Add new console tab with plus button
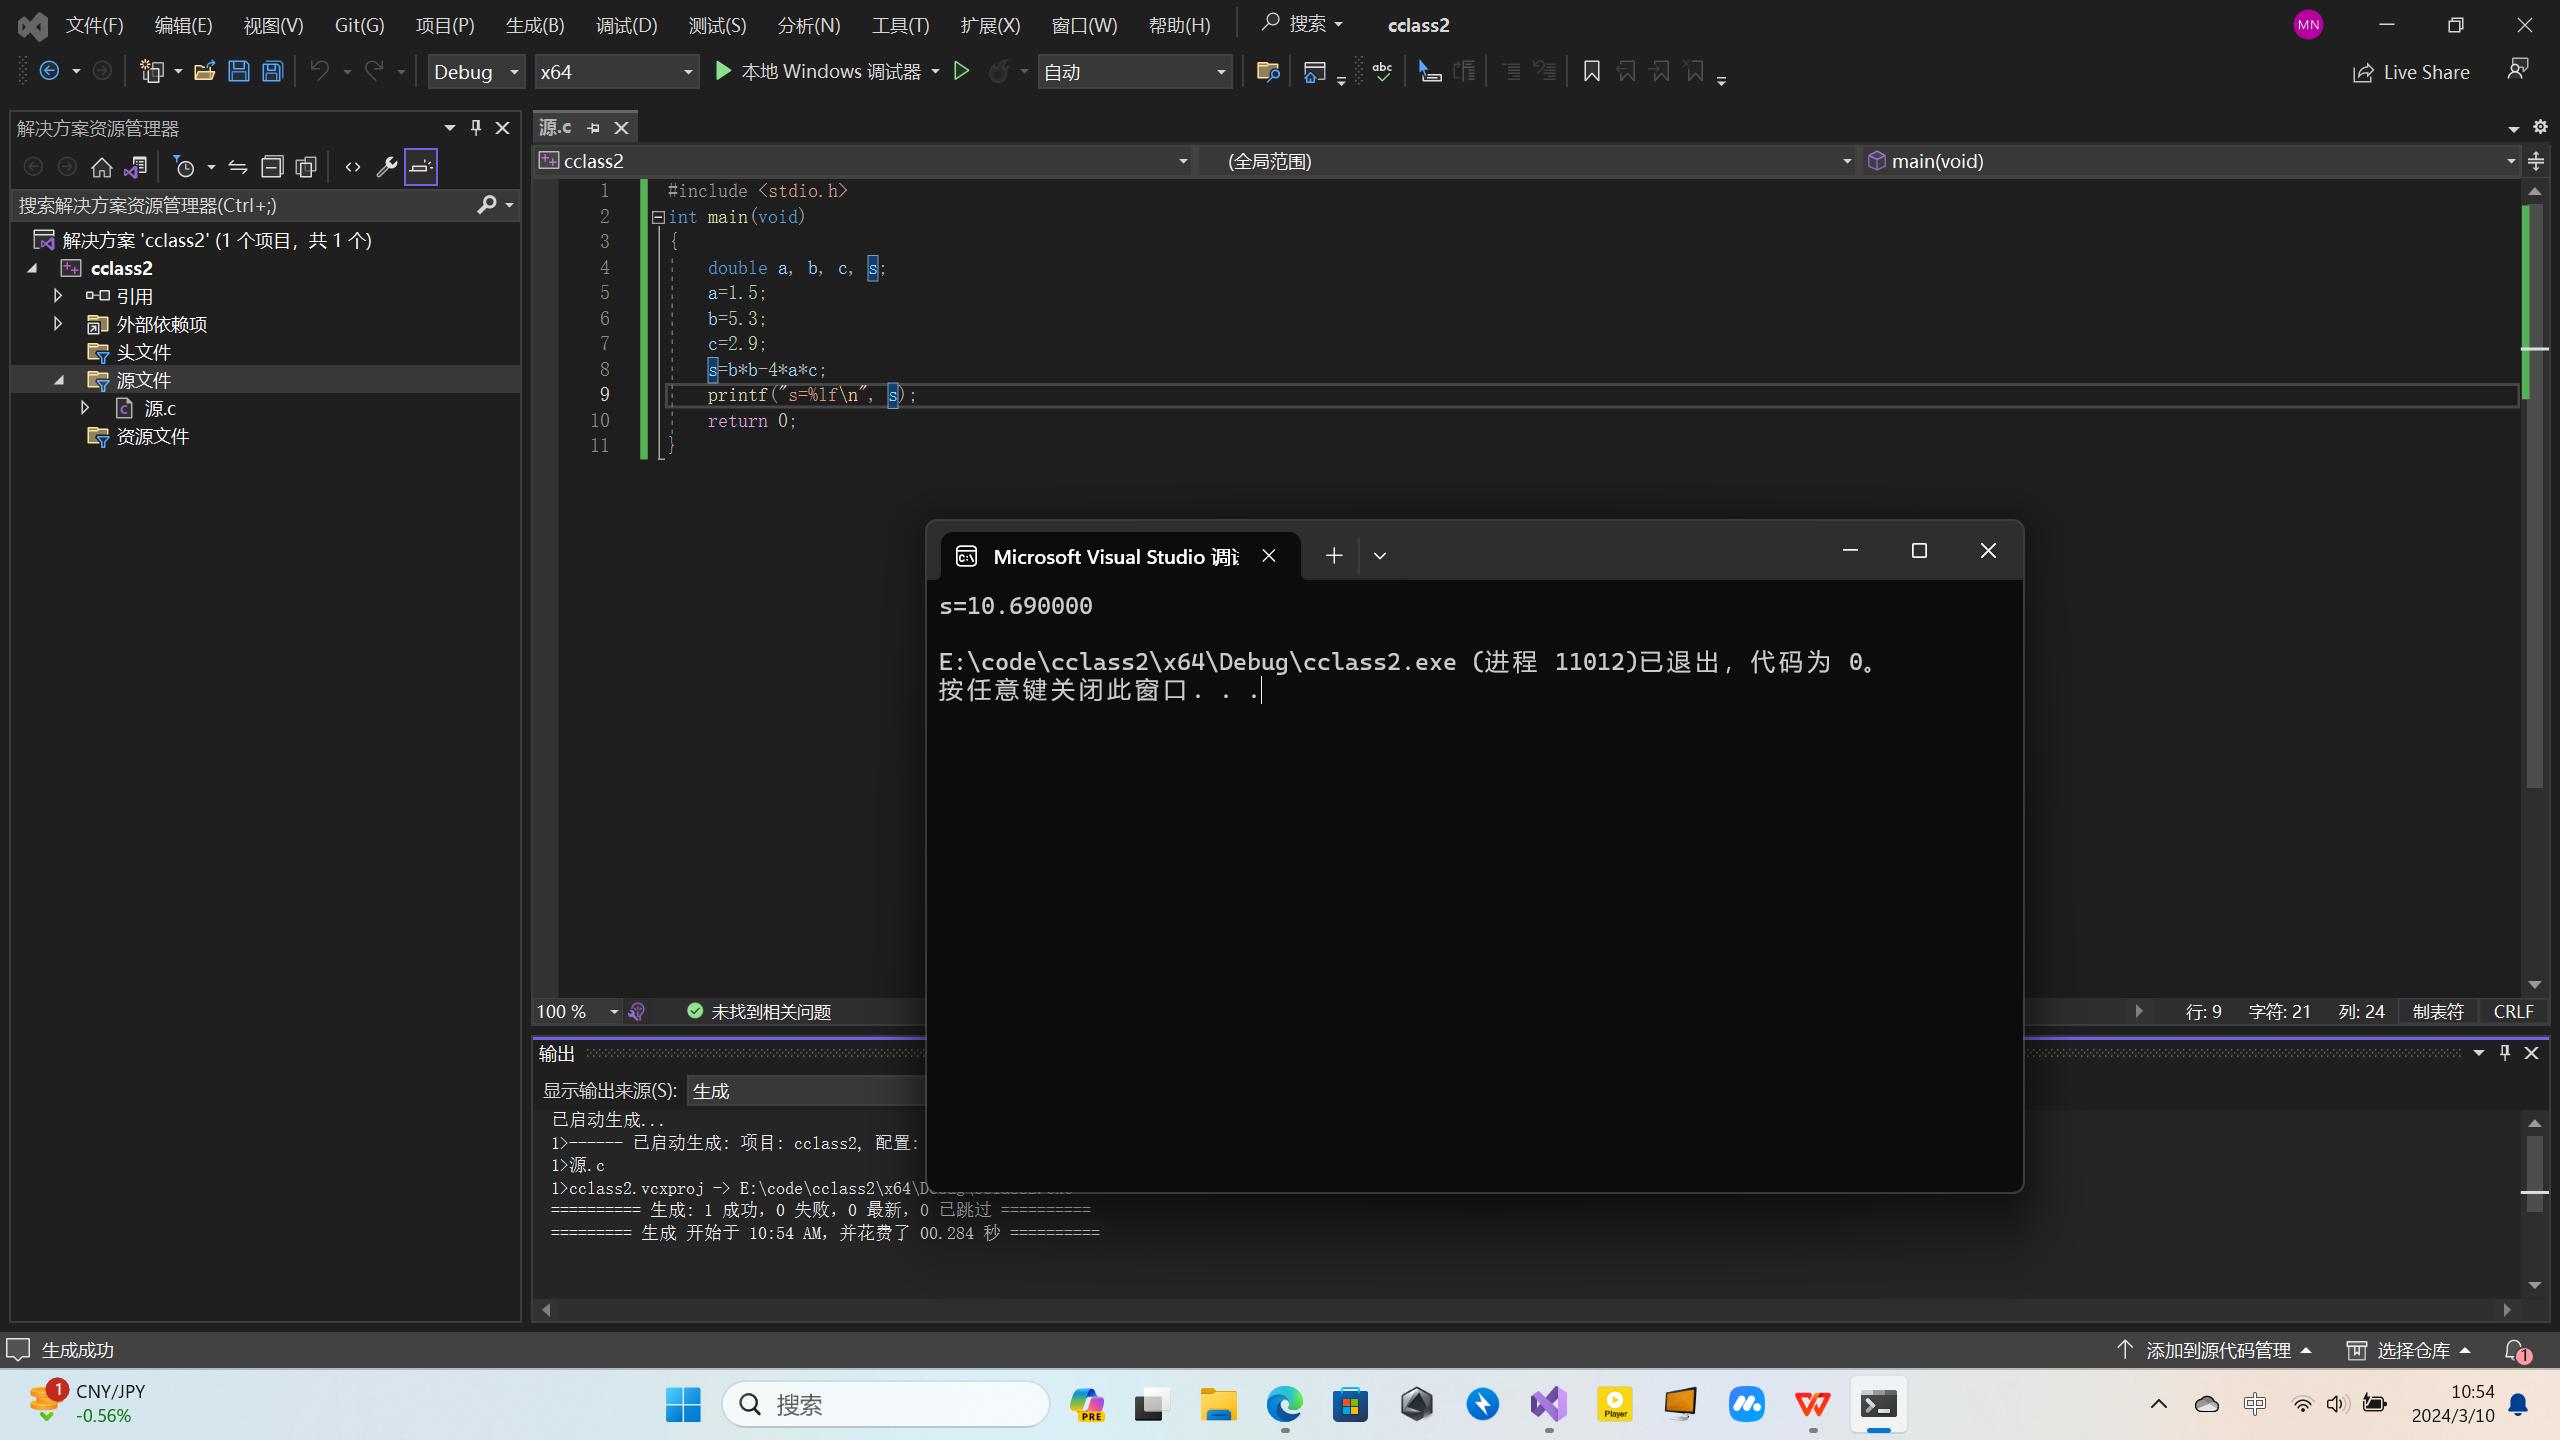Viewport: 2560px width, 1440px height. [x=1333, y=556]
